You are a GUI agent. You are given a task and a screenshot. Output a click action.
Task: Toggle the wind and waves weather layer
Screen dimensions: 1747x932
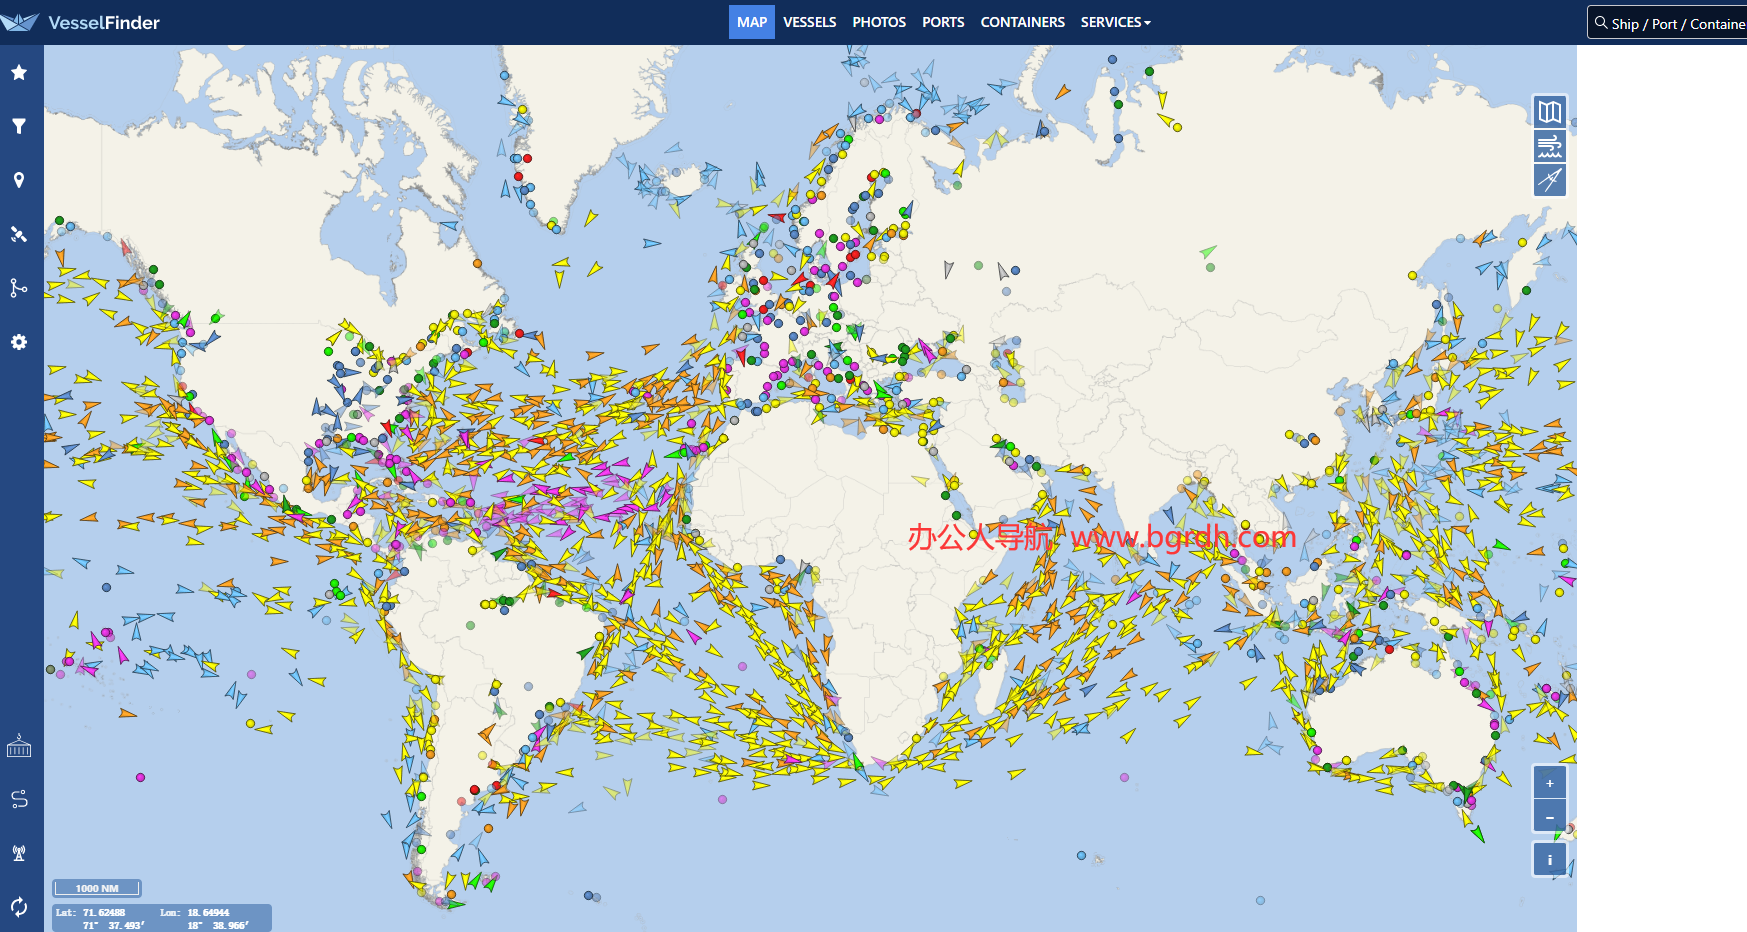(1550, 146)
